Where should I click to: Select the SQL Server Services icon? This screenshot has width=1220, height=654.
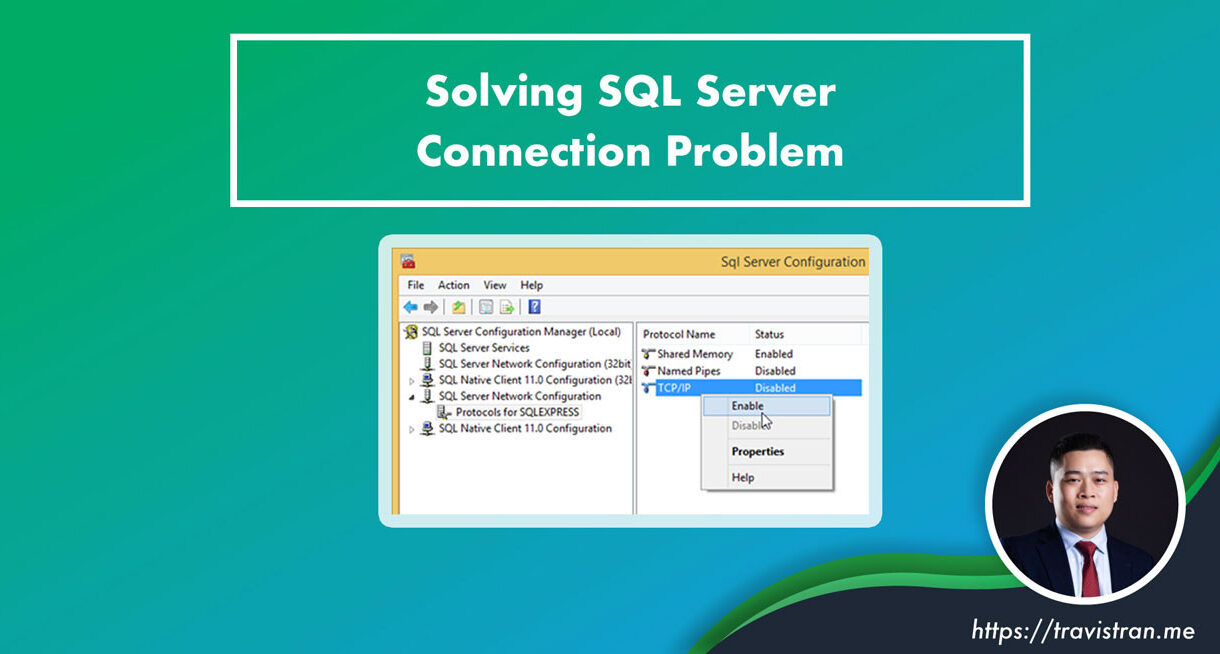click(427, 347)
